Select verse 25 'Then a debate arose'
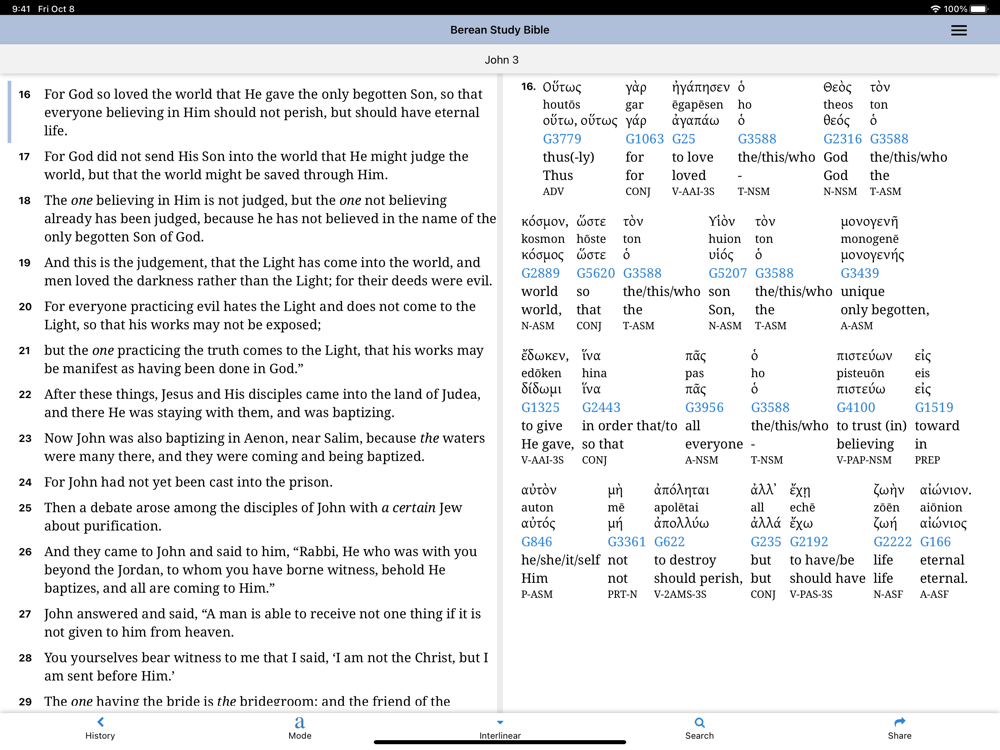Image resolution: width=1000 pixels, height=750 pixels. [253, 517]
